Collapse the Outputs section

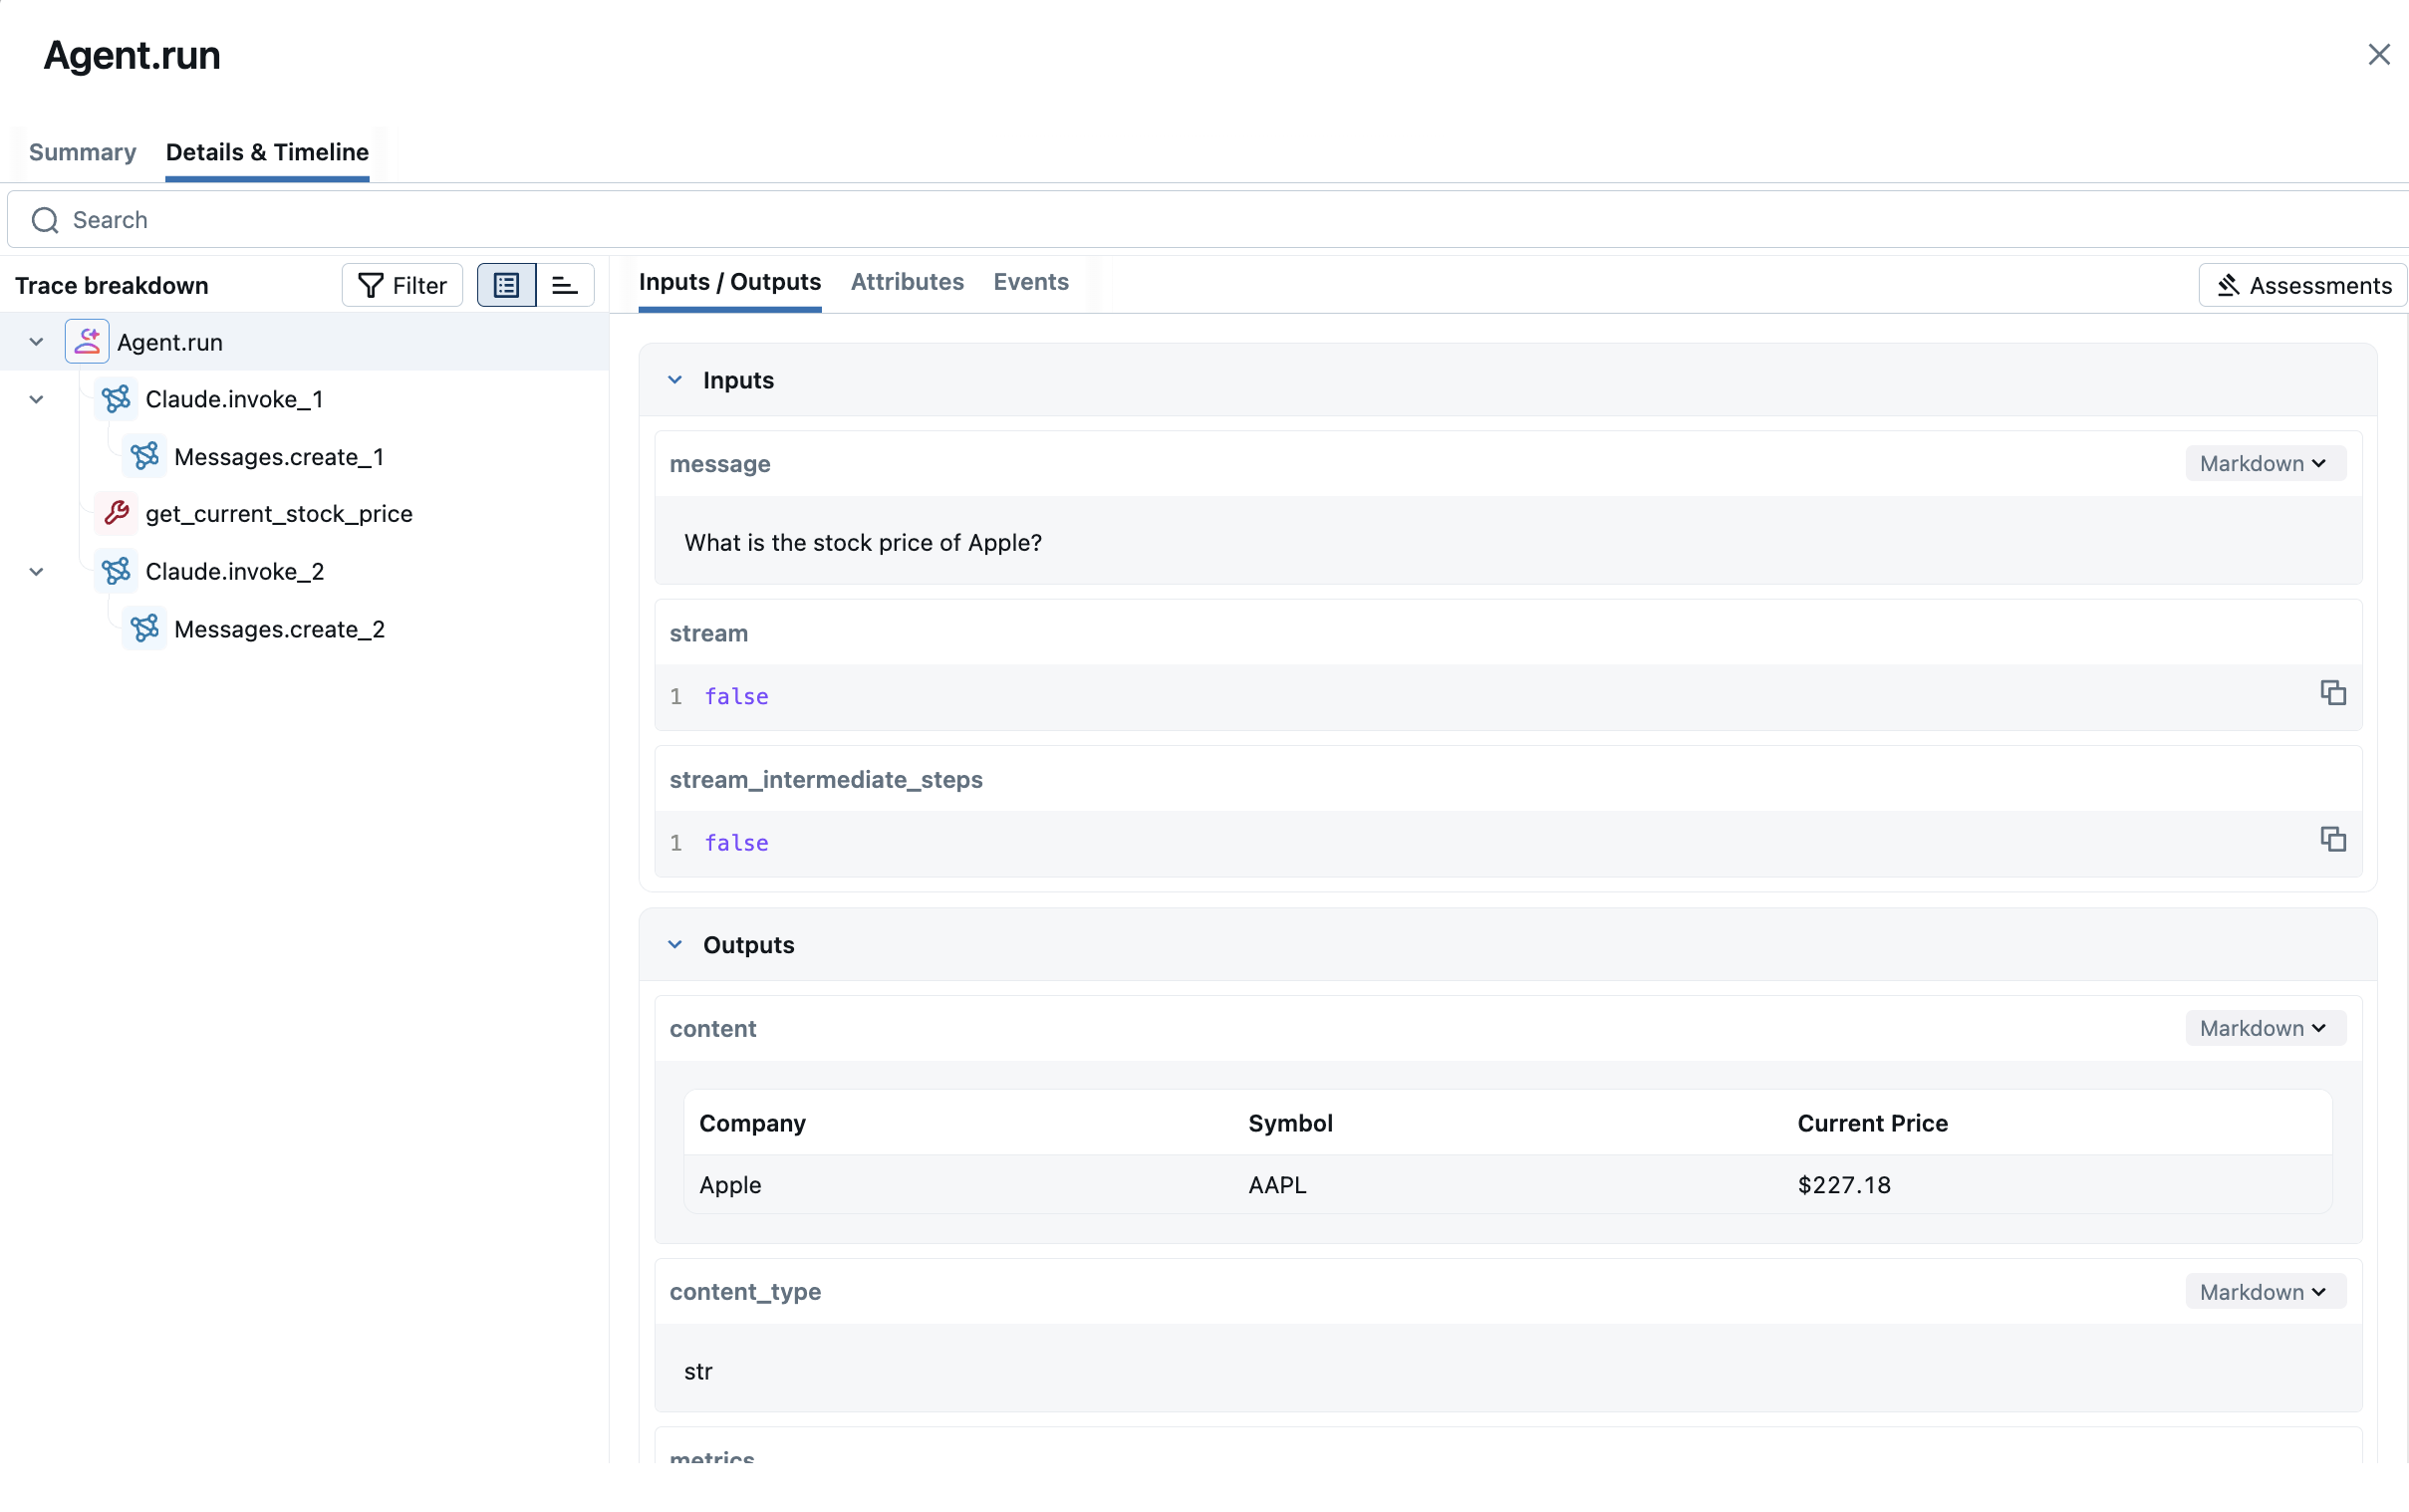[675, 945]
